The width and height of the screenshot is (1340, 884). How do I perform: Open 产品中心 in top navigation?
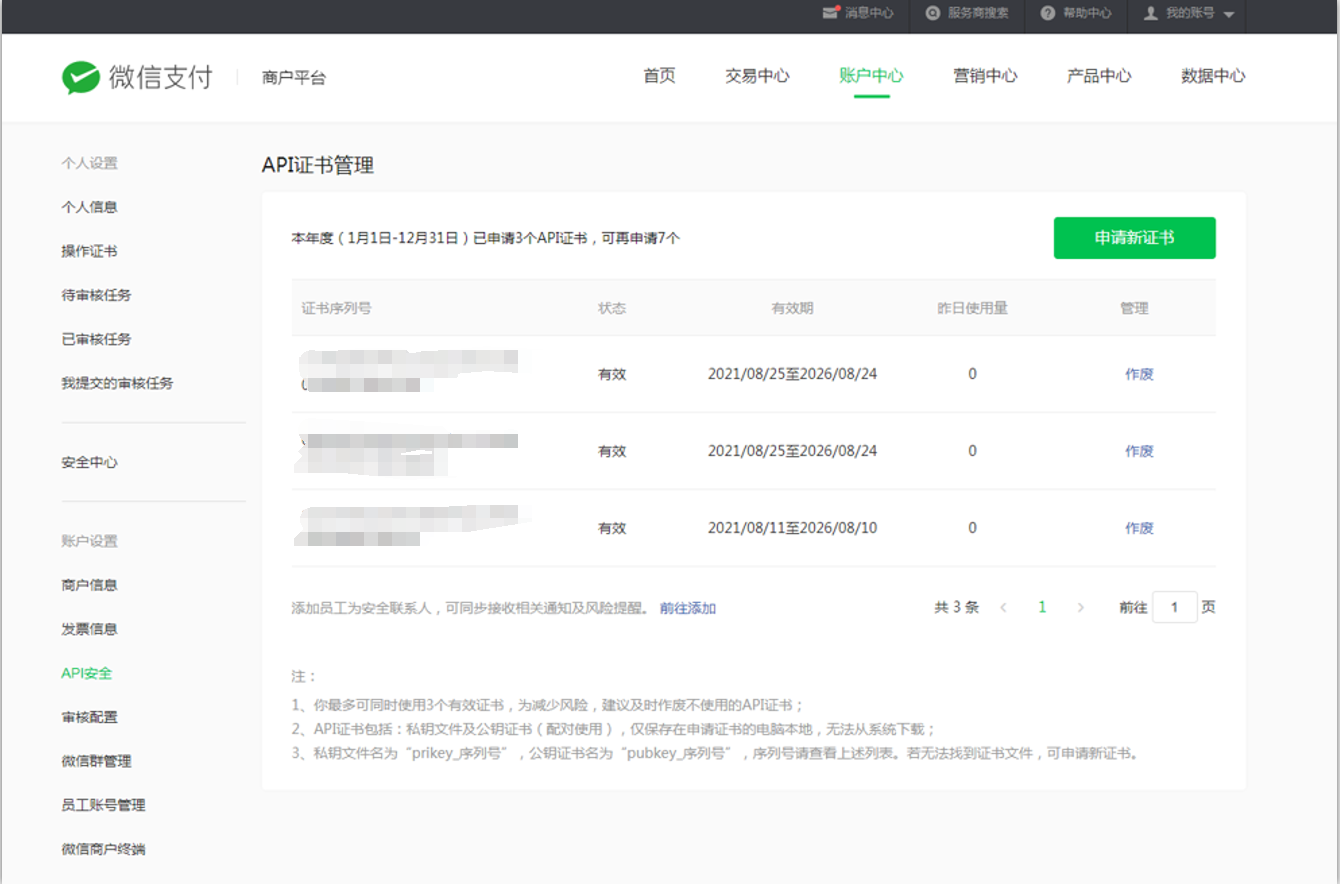click(x=1099, y=76)
